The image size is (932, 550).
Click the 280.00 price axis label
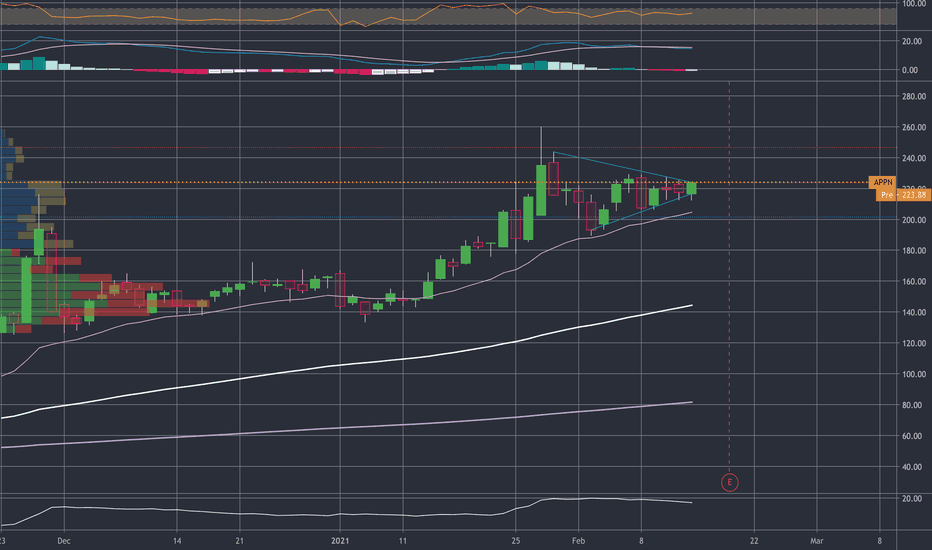914,96
